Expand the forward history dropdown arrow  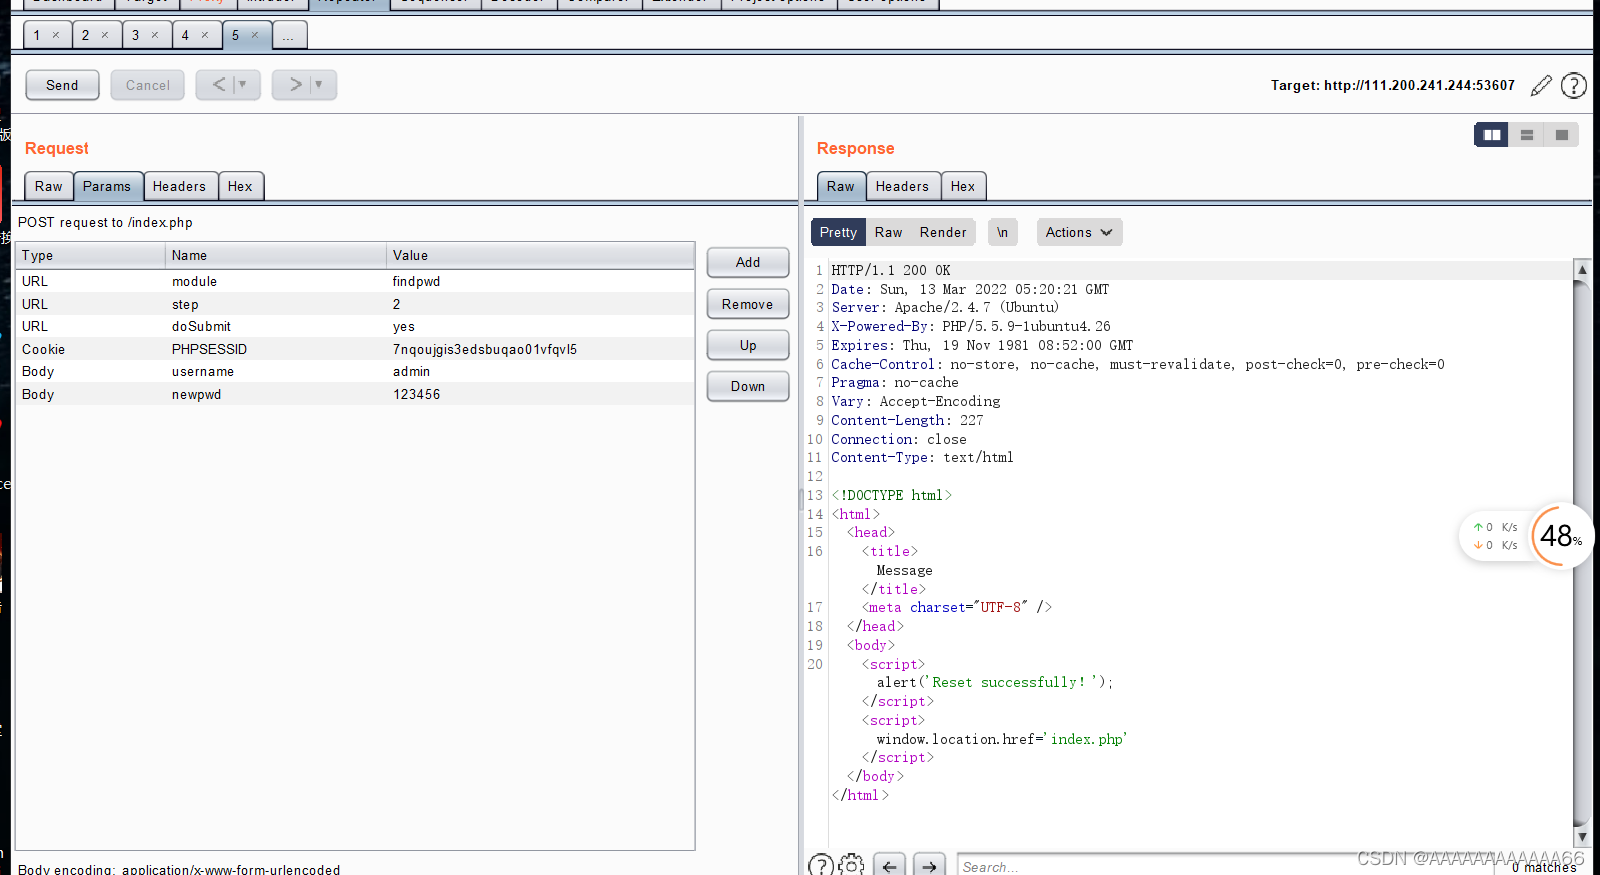[319, 85]
